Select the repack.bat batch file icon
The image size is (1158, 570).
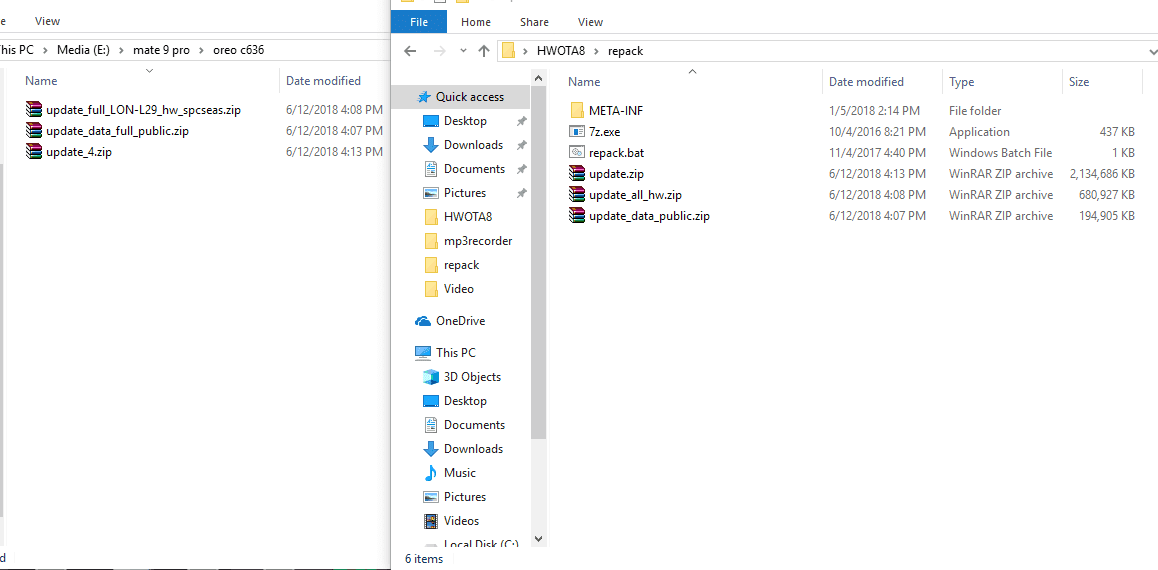(577, 153)
